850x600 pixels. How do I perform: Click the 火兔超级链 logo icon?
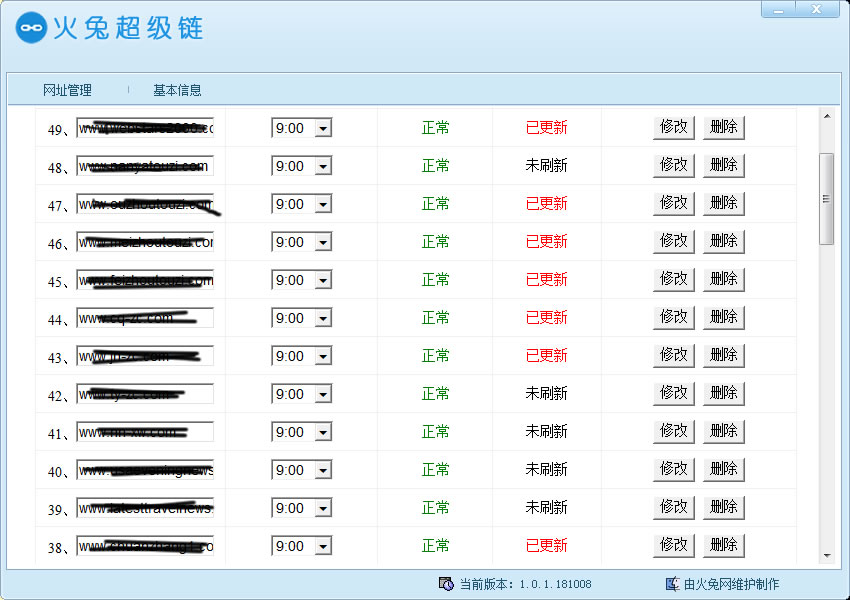pos(31,28)
